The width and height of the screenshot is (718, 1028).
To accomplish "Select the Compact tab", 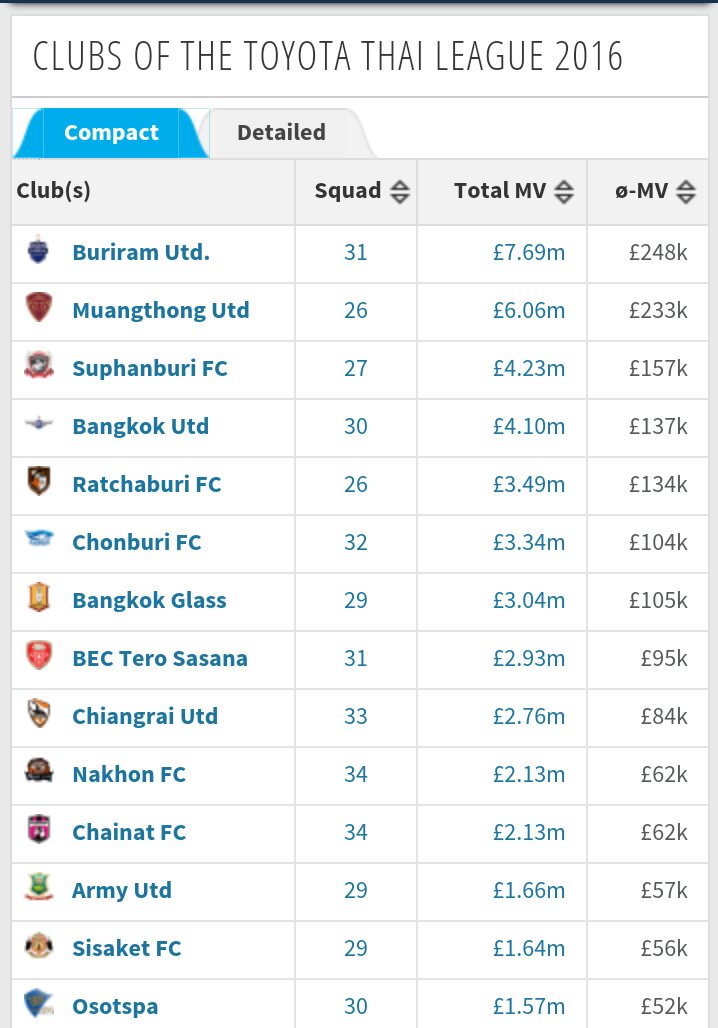I will pos(111,132).
